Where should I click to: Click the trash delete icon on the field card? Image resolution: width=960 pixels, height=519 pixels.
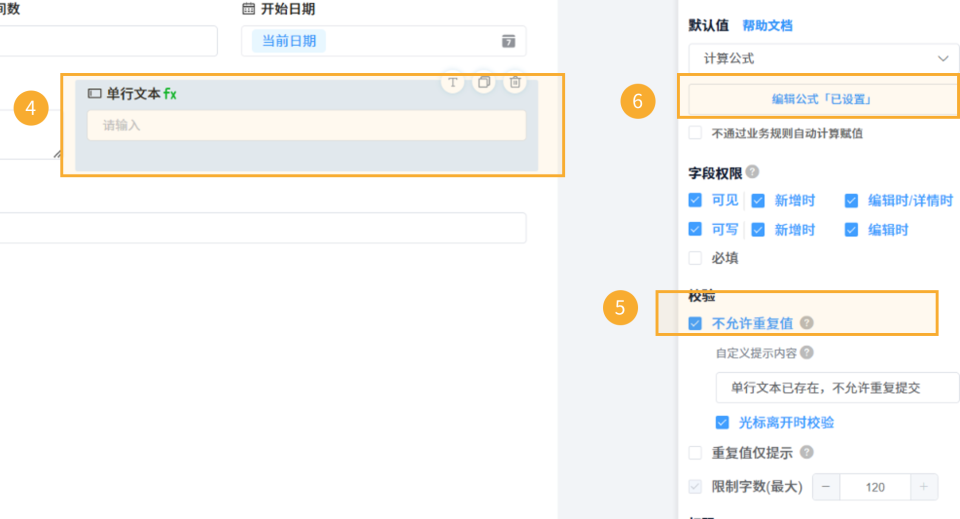coord(515,82)
